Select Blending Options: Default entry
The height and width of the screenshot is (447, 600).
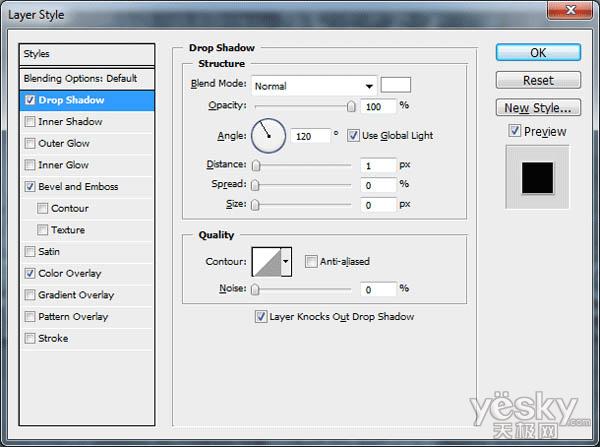click(87, 78)
